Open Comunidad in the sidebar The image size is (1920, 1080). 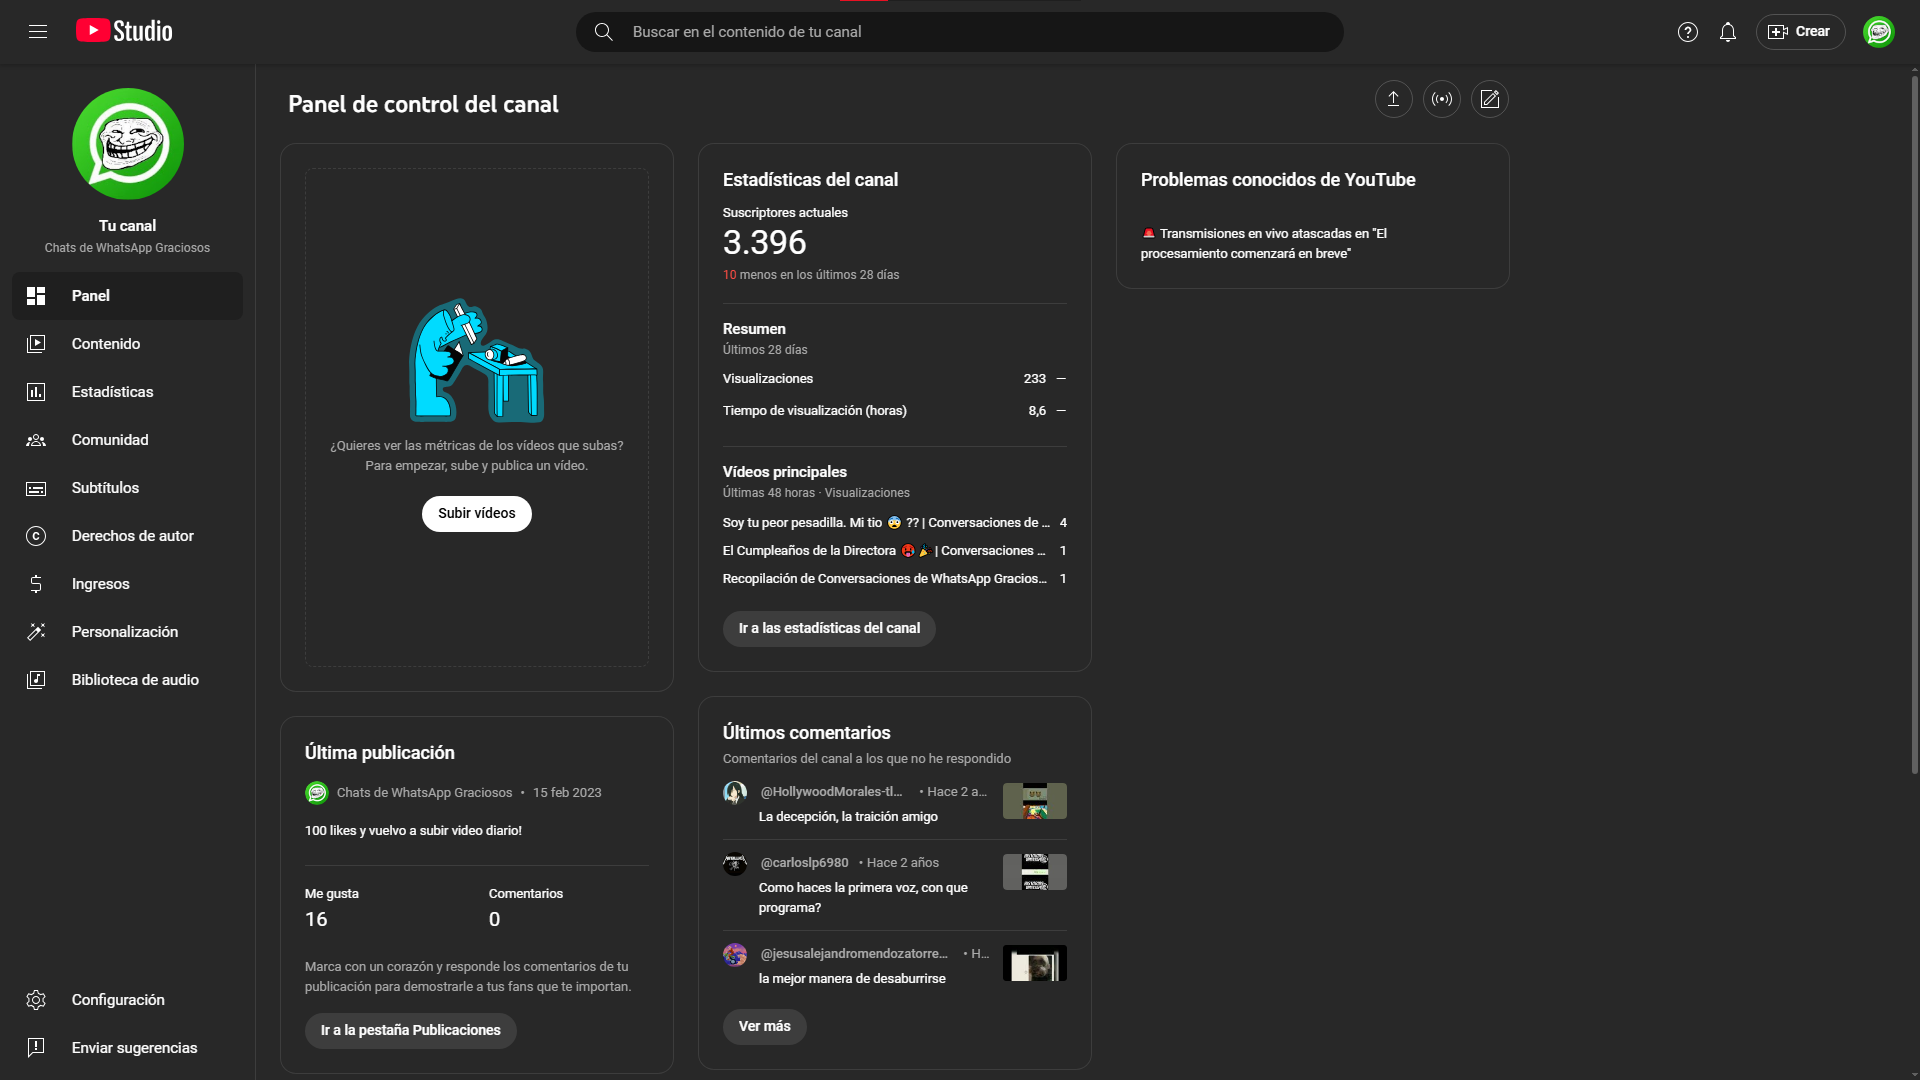(x=127, y=440)
